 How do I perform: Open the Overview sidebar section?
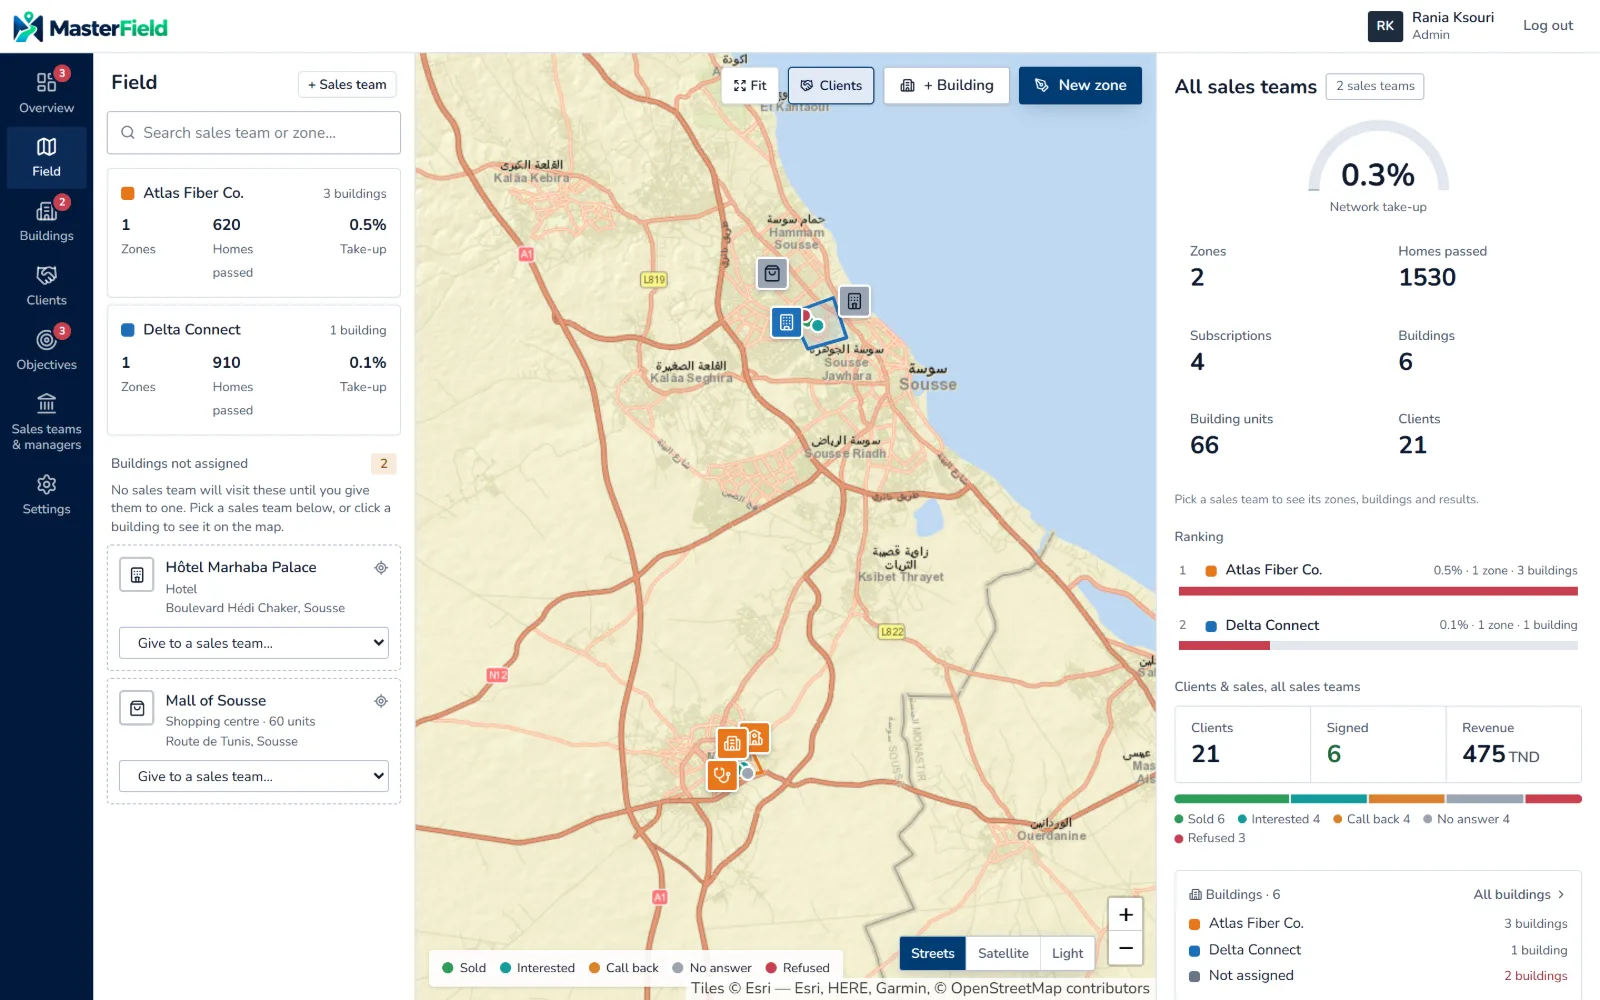tap(46, 91)
